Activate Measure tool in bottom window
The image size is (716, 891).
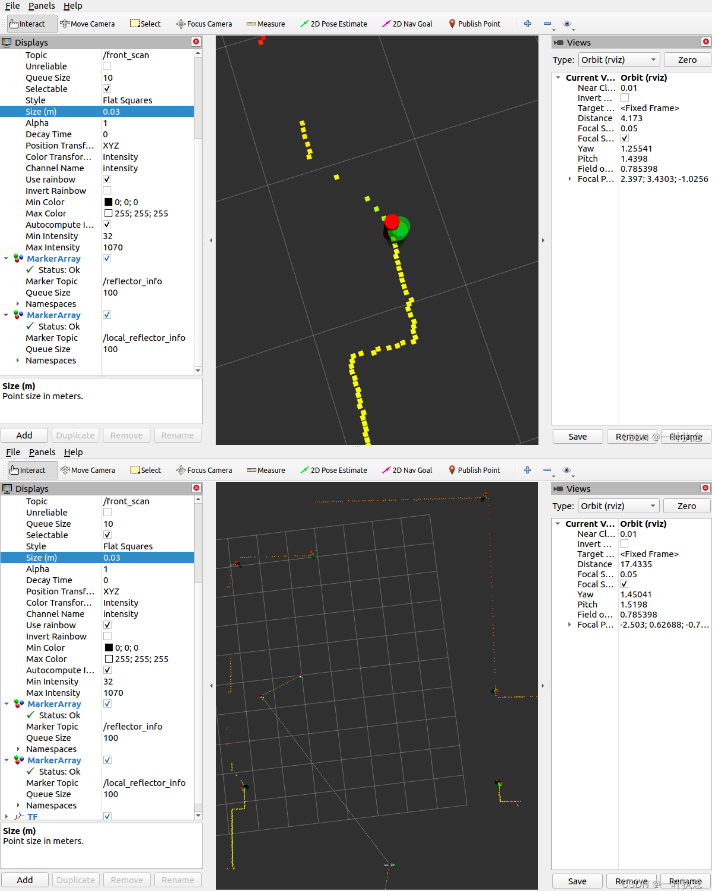pyautogui.click(x=266, y=470)
